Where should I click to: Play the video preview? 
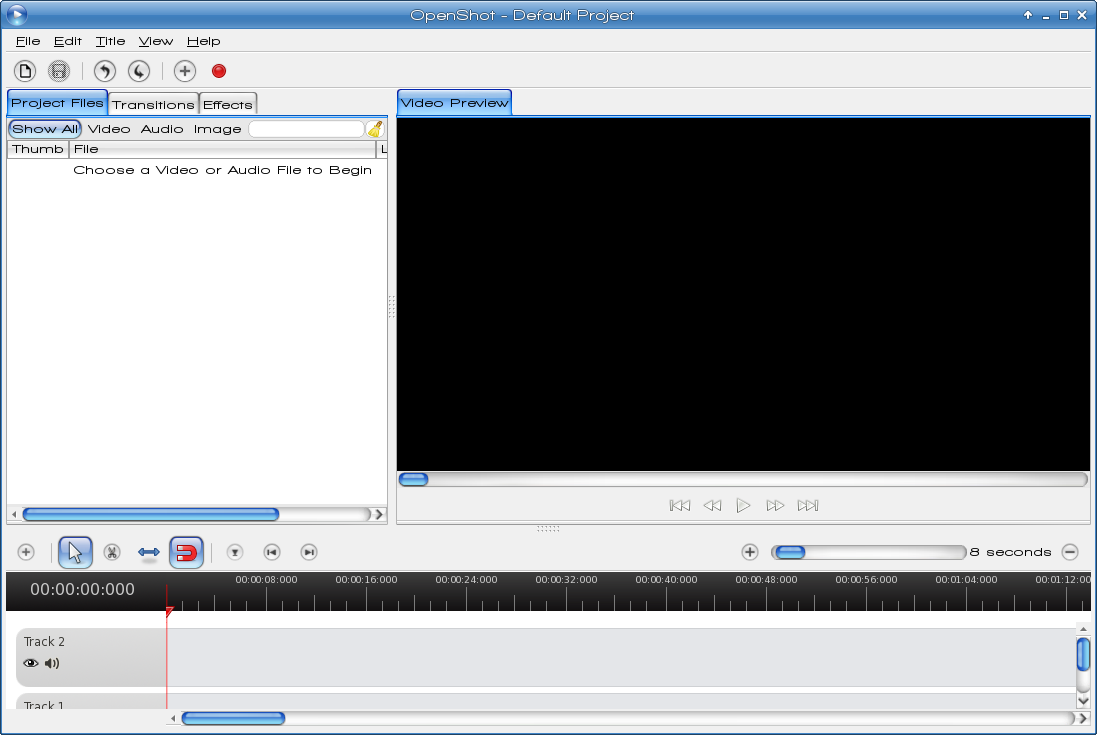(743, 506)
